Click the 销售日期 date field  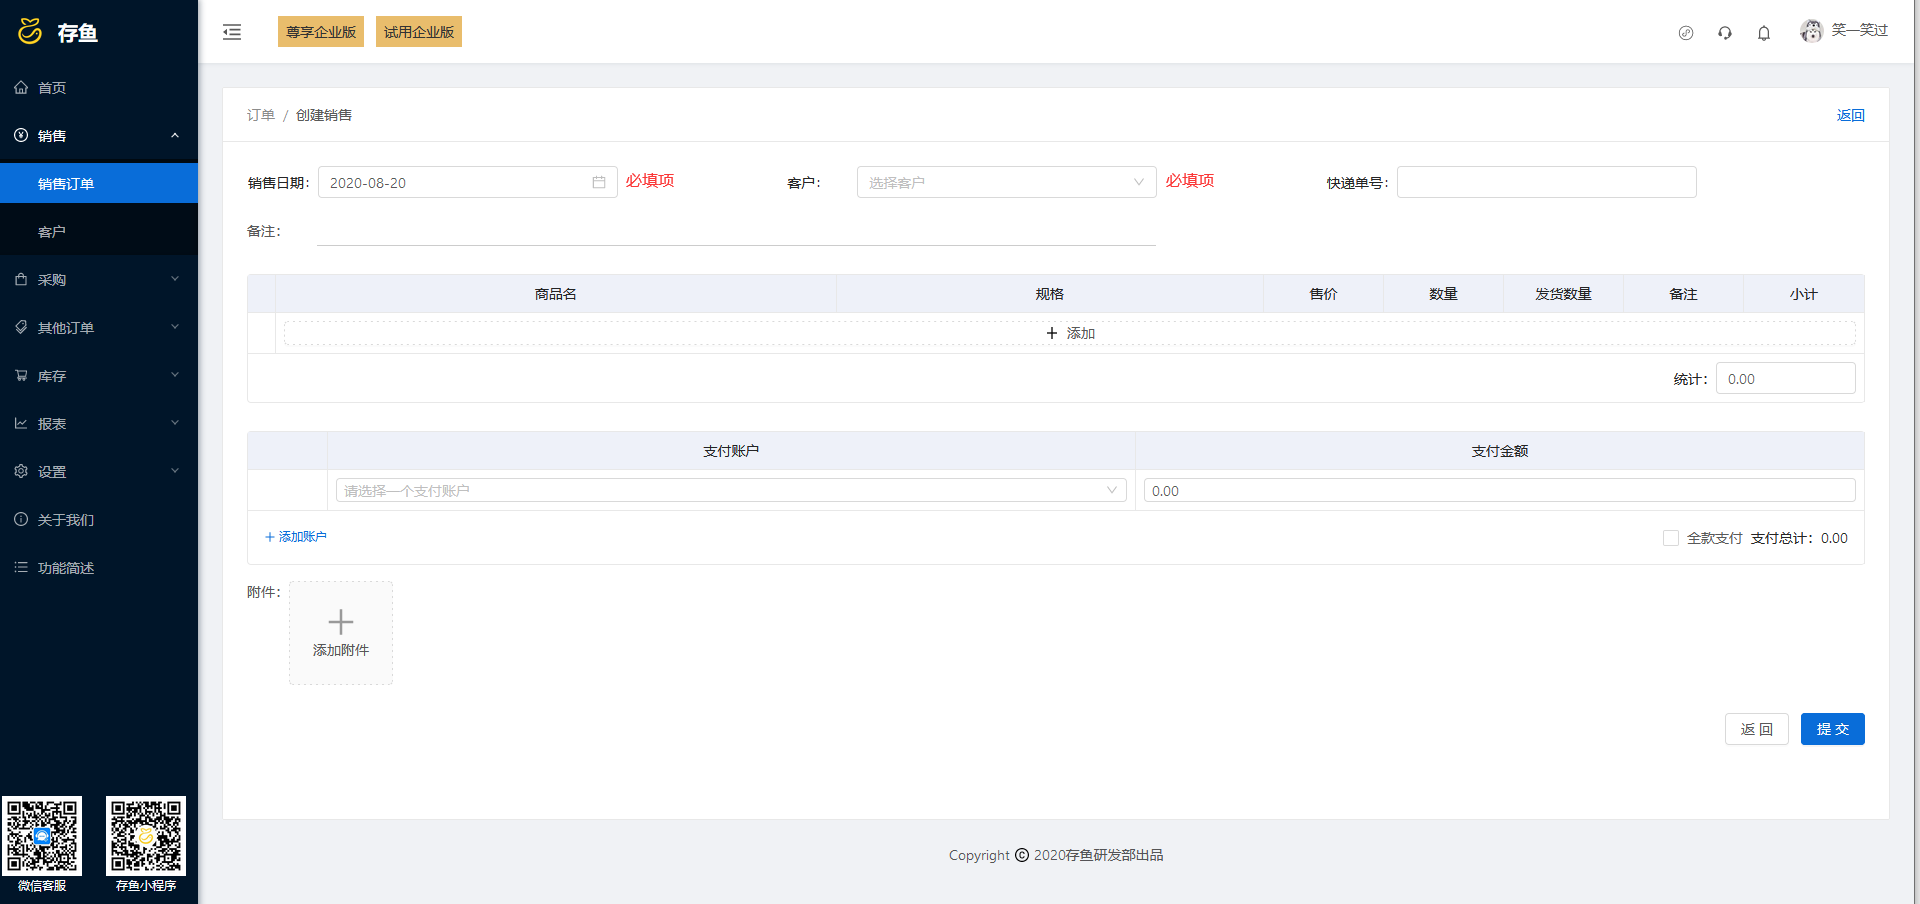point(467,182)
